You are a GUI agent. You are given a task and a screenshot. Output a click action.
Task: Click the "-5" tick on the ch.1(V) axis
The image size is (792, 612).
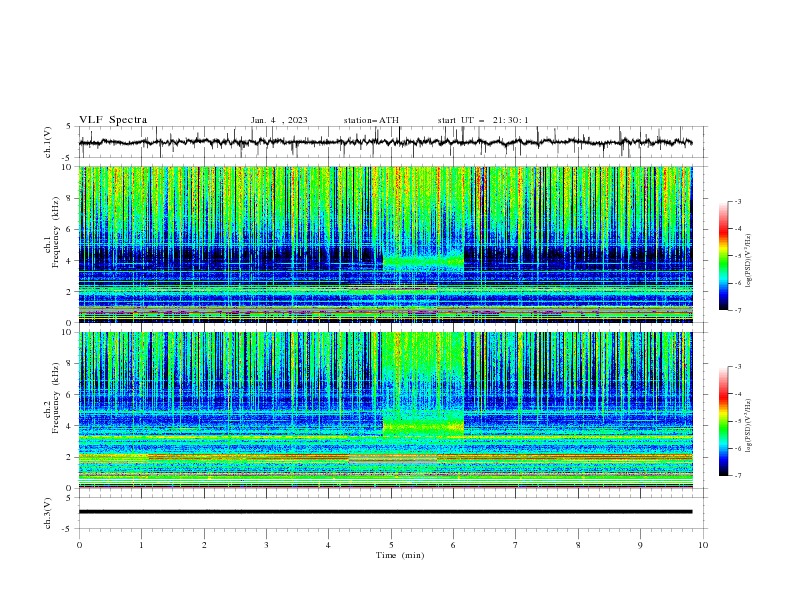point(67,158)
